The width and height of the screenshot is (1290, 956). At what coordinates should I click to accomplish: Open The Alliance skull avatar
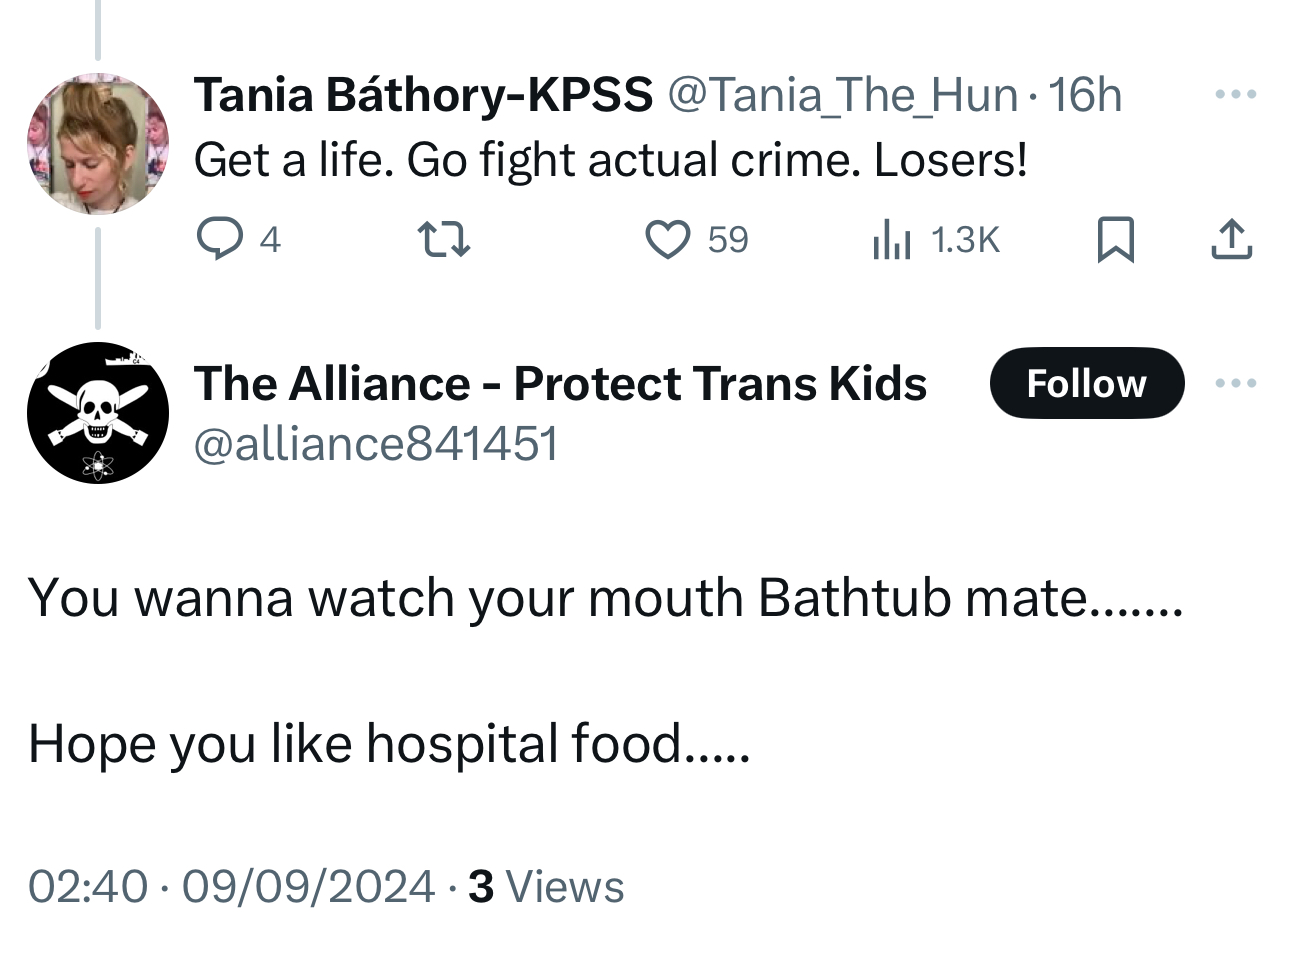click(x=97, y=412)
